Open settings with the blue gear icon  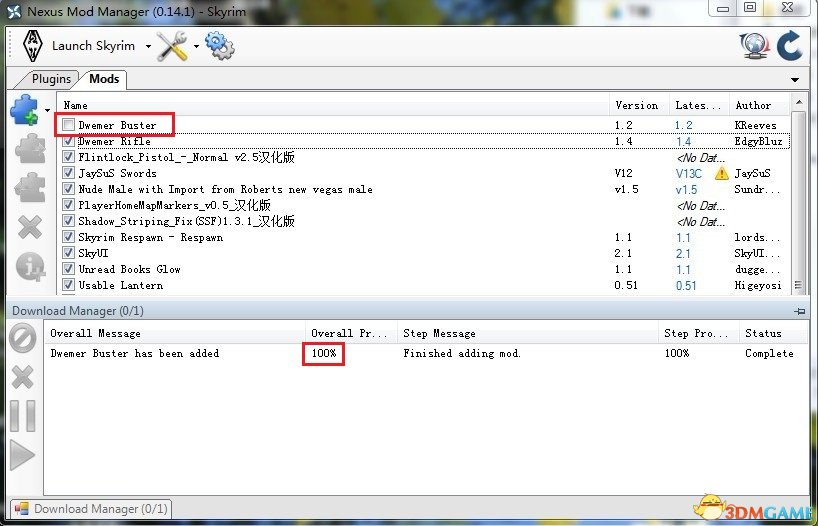[219, 46]
